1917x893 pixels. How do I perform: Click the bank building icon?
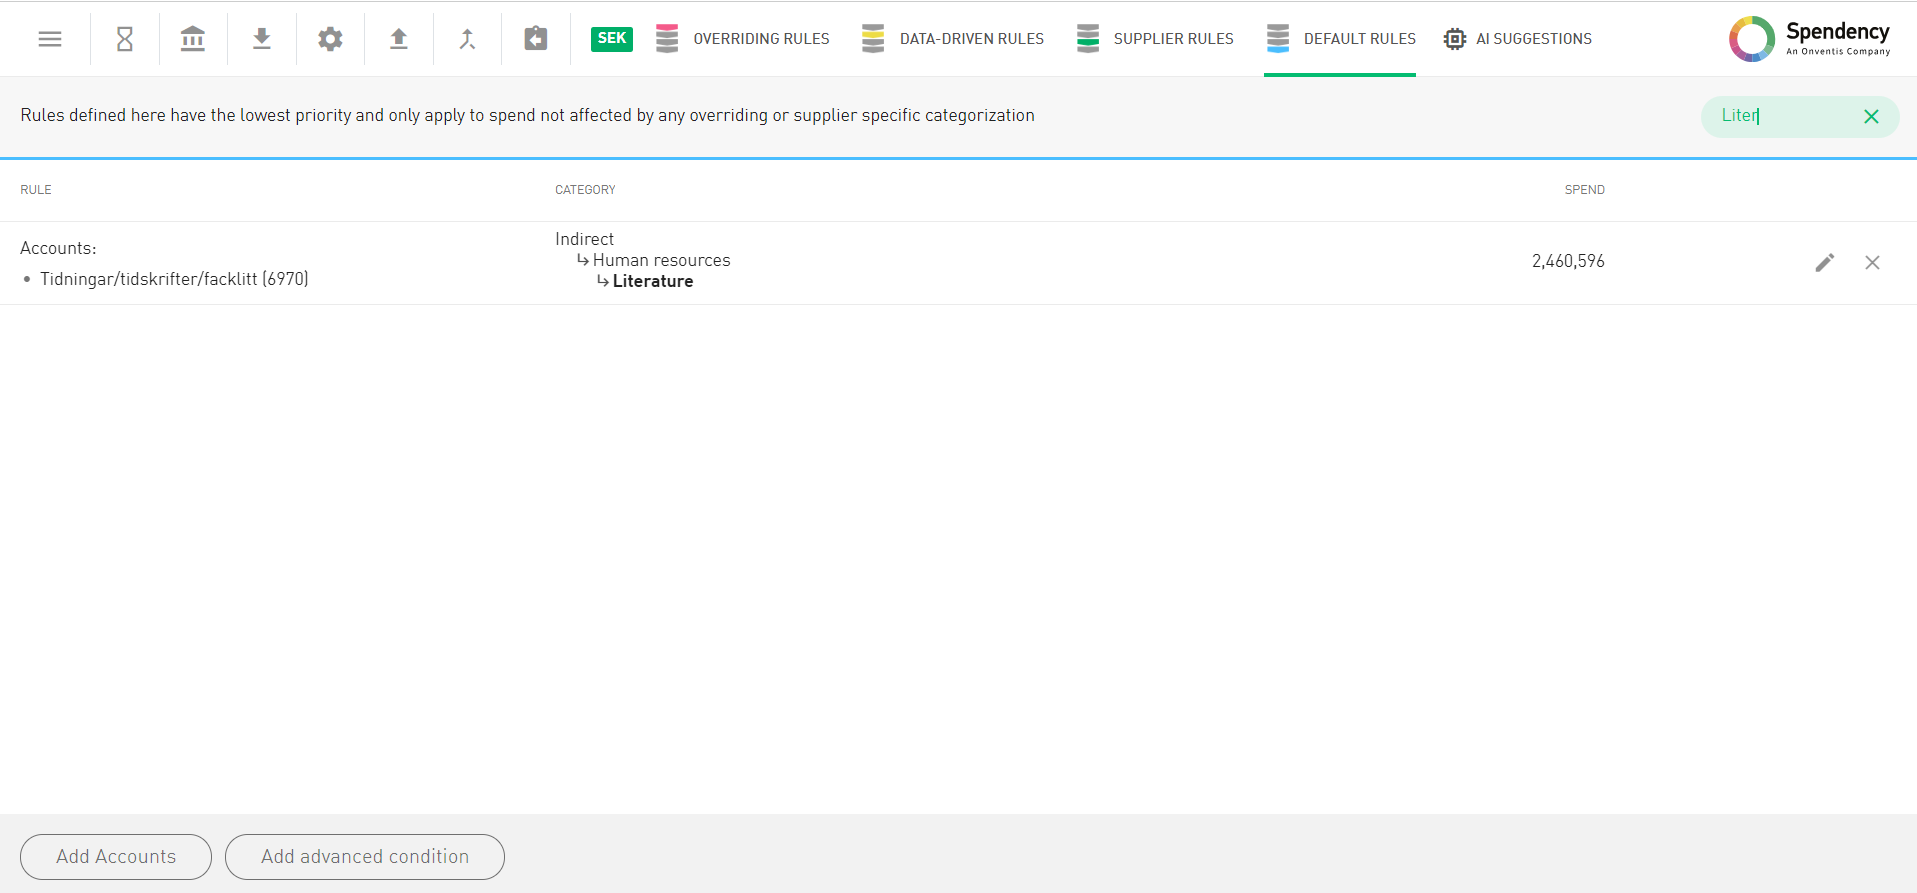(193, 39)
